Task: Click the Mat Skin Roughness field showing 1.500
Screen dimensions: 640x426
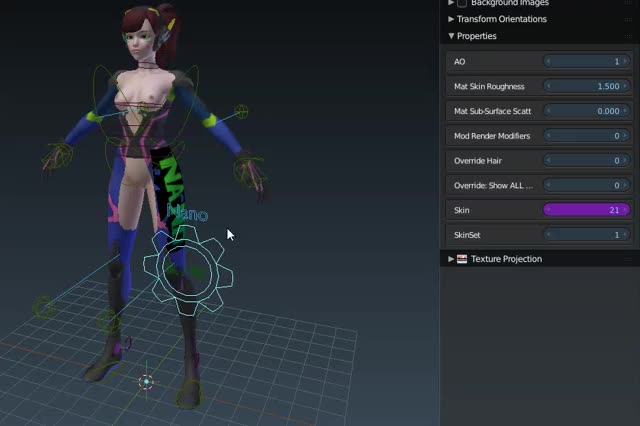Action: [x=587, y=86]
